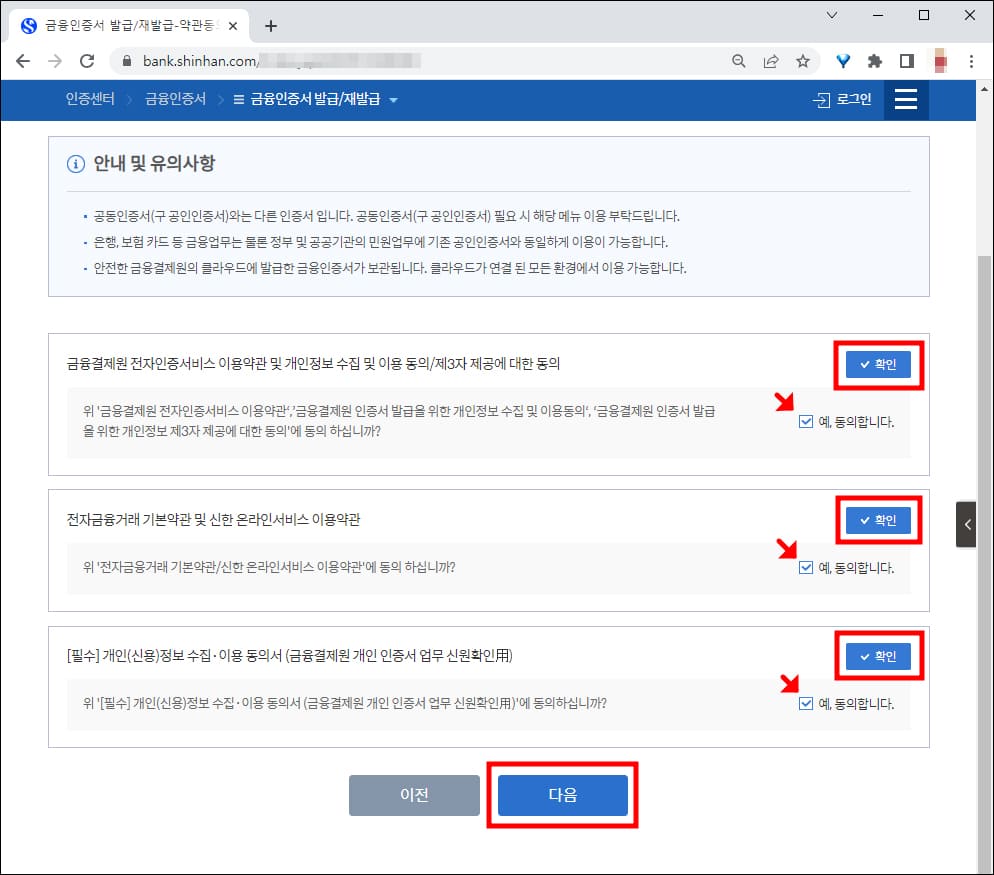Click 확인 next to the 전자금융거래 terms section
The height and width of the screenshot is (875, 994).
click(x=878, y=520)
